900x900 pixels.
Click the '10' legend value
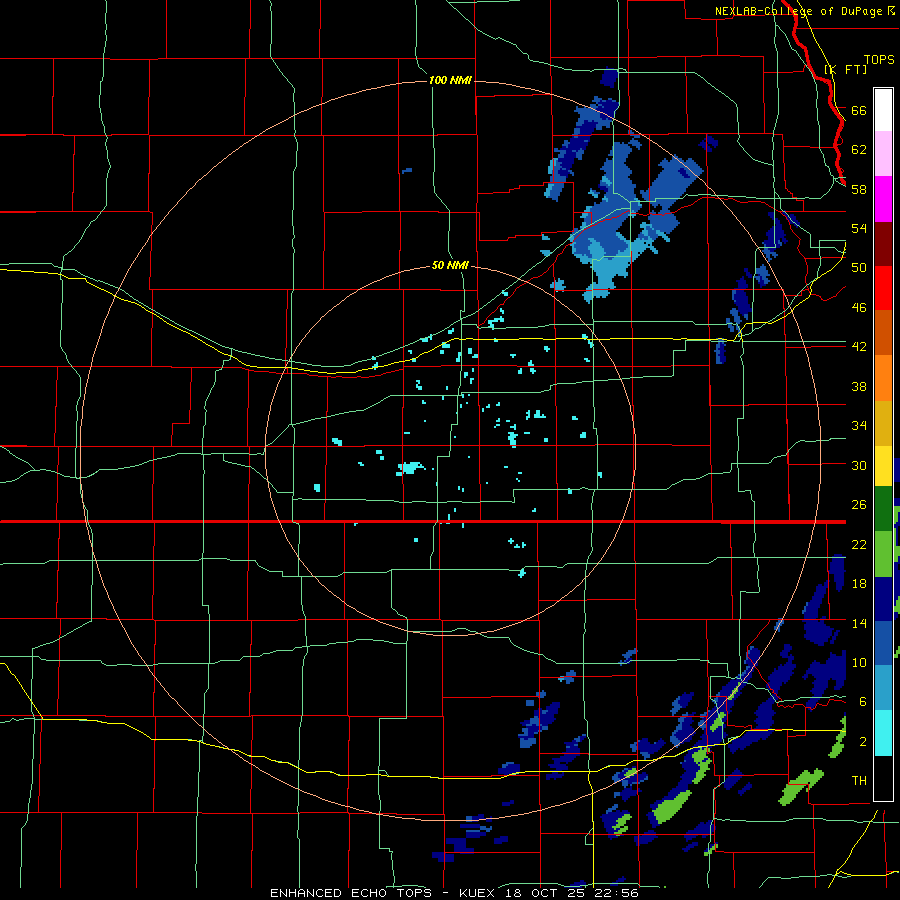tap(859, 662)
